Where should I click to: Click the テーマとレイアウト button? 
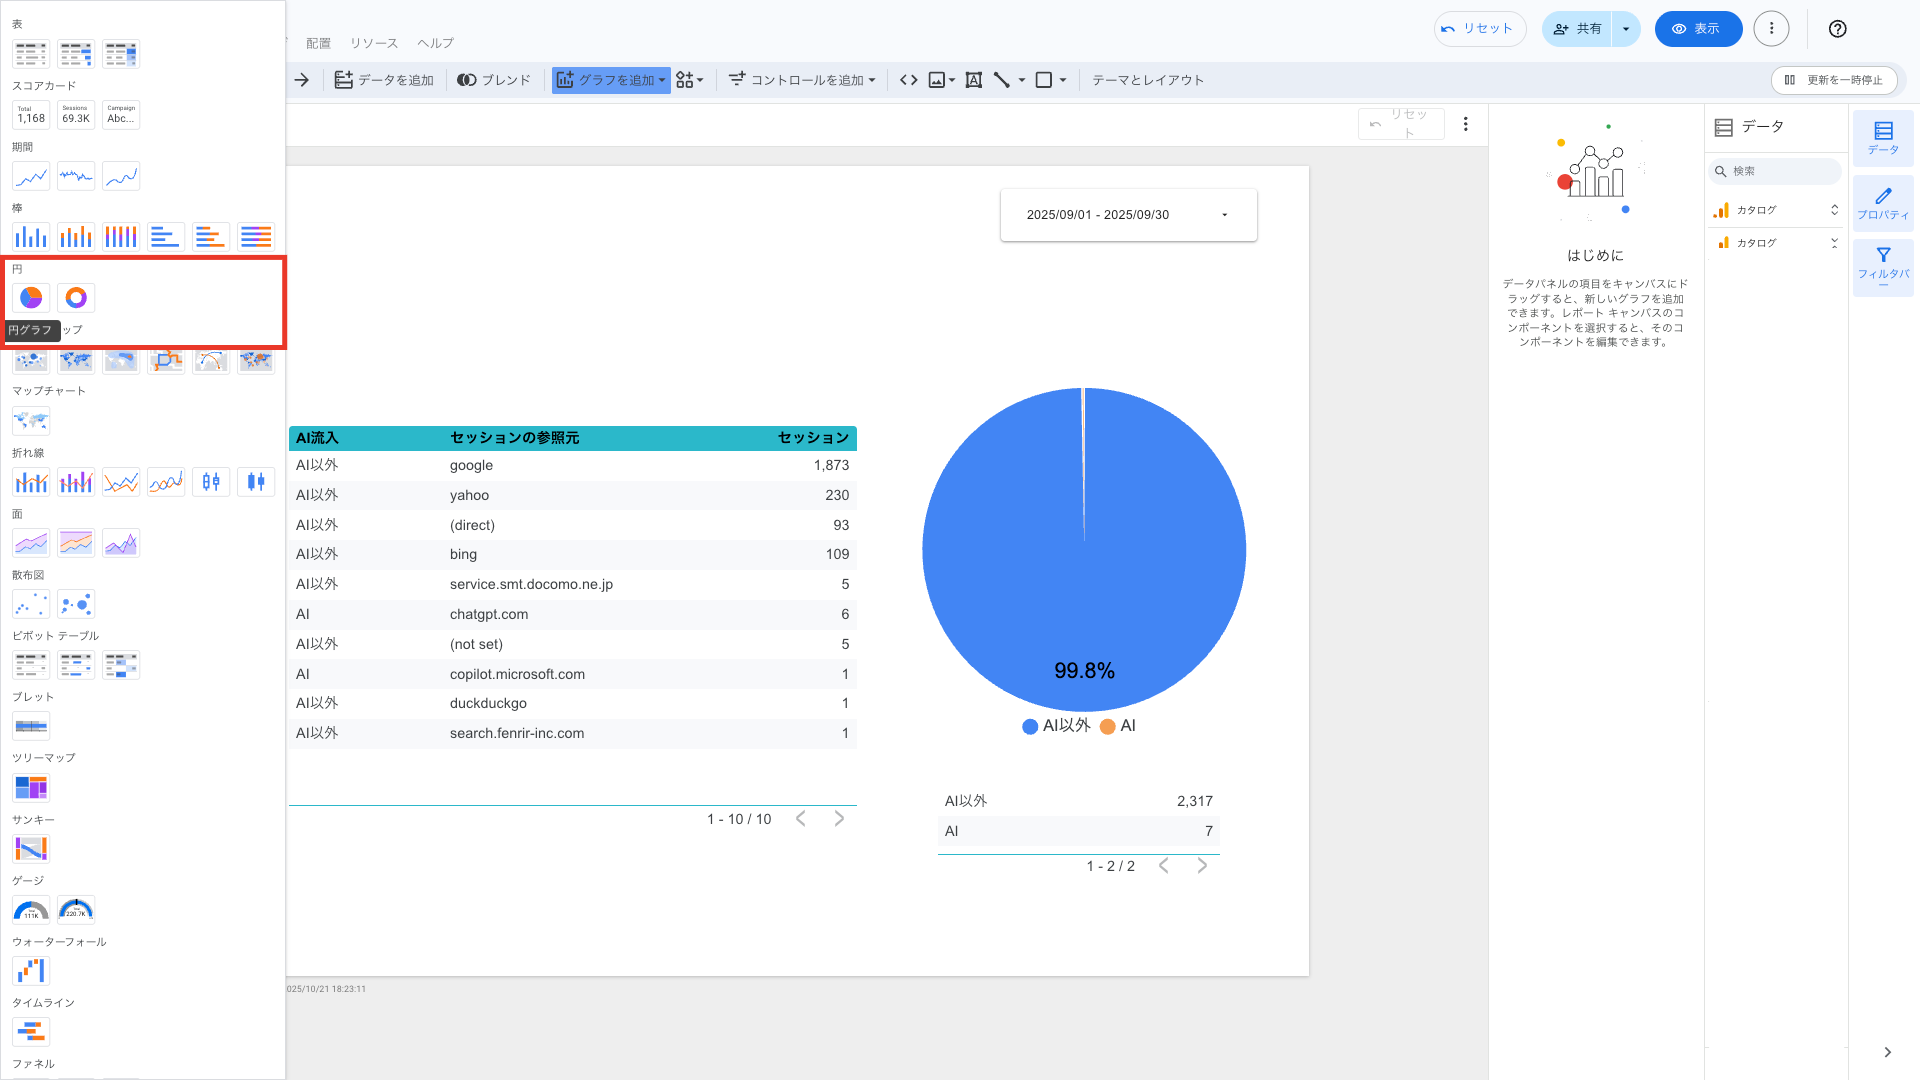click(x=1147, y=80)
